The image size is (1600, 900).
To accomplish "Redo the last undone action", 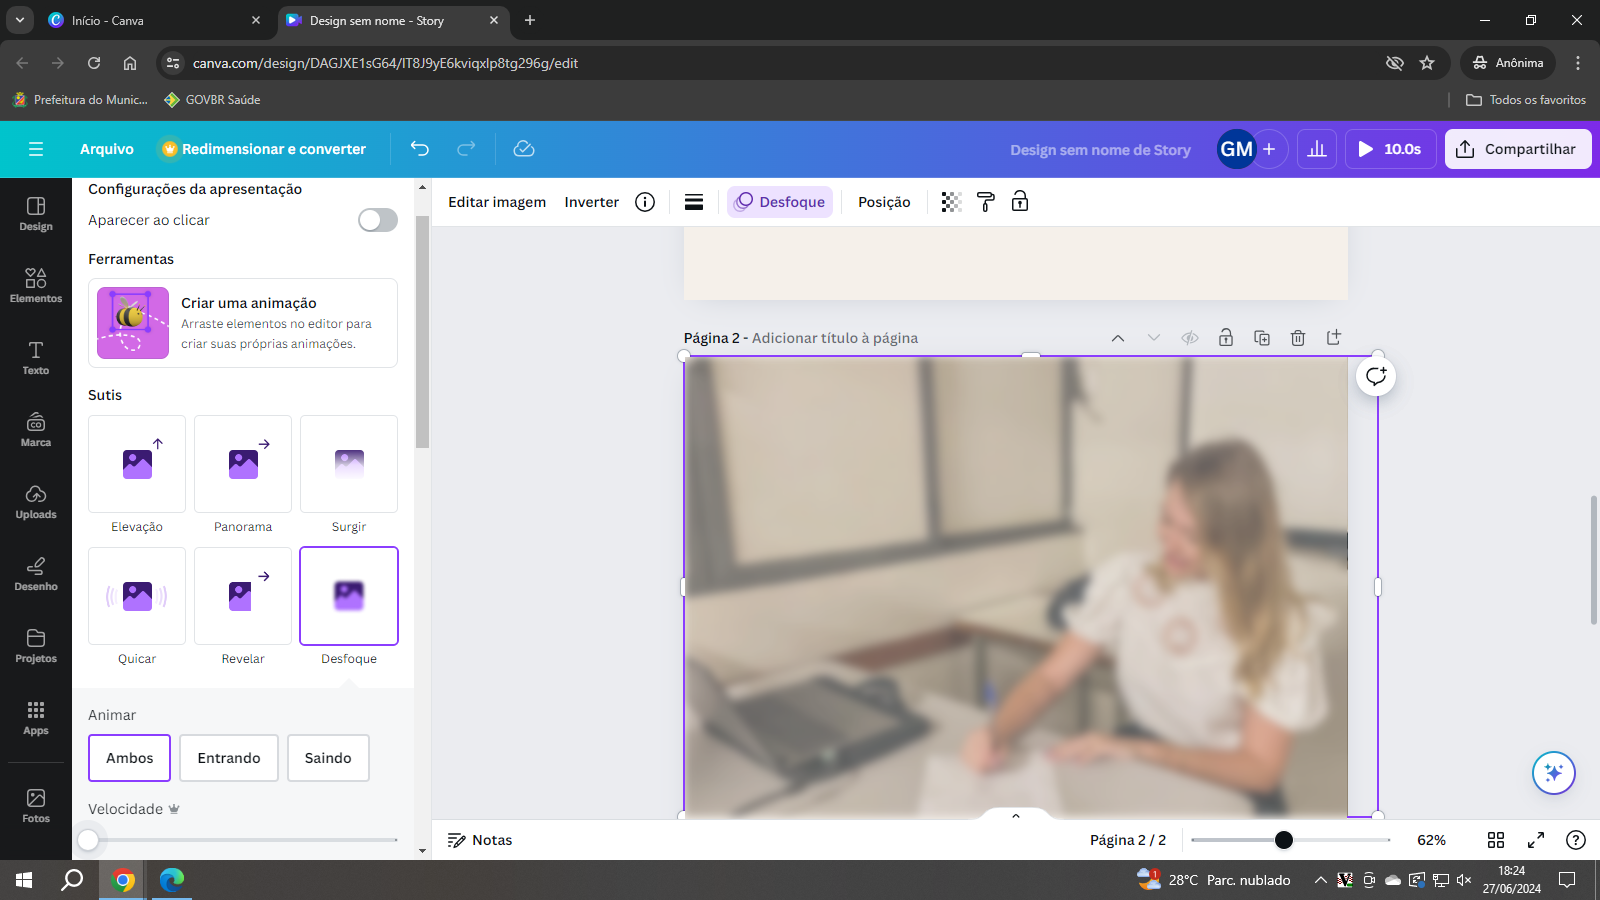I will click(x=466, y=149).
